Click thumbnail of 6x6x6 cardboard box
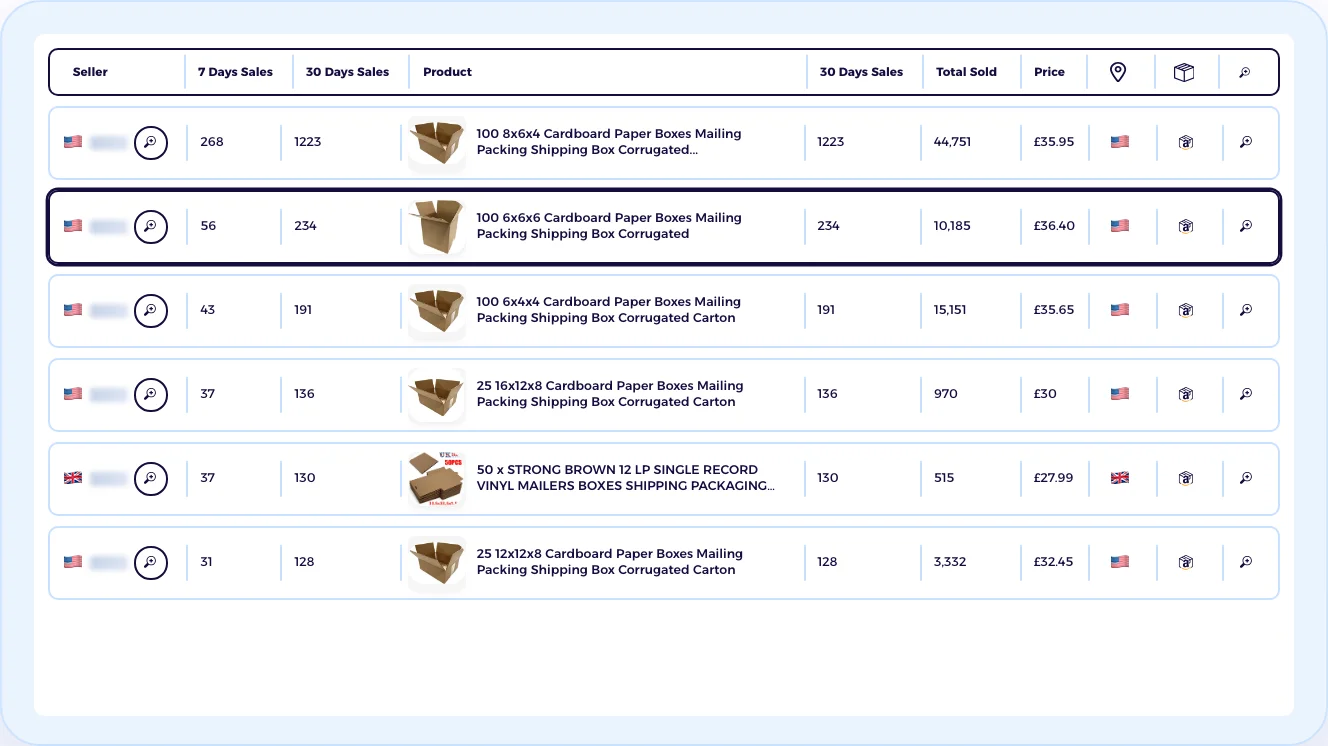This screenshot has height=746, width=1328. (x=437, y=226)
